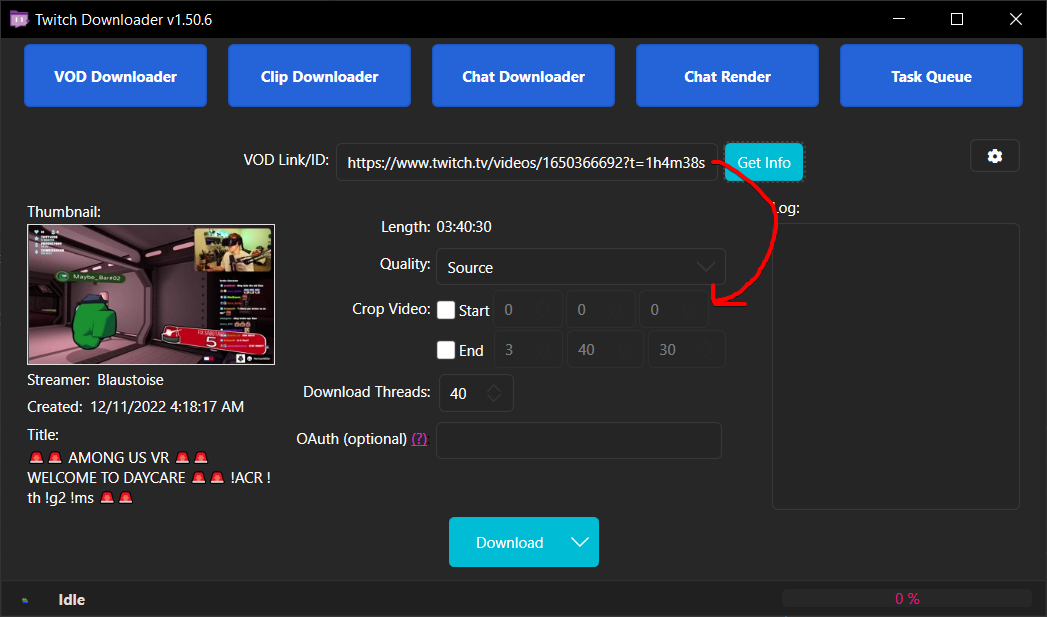Switch to the Chat Render tab

point(727,75)
